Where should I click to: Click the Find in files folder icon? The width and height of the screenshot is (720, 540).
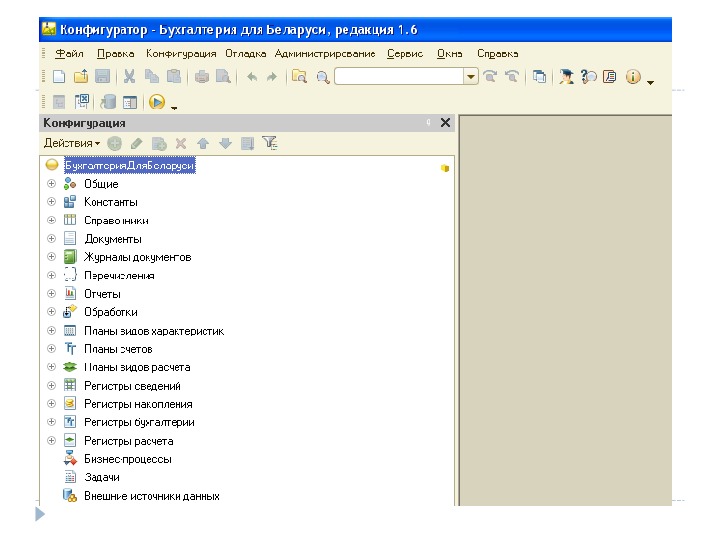pyautogui.click(x=299, y=76)
